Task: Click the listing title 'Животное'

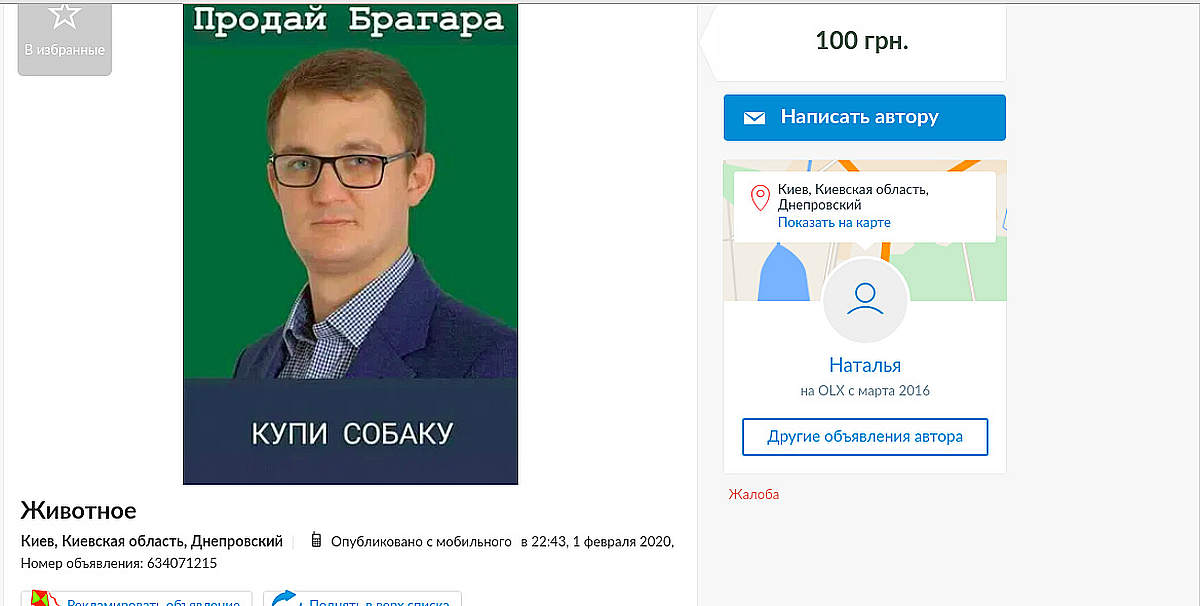Action: point(78,510)
